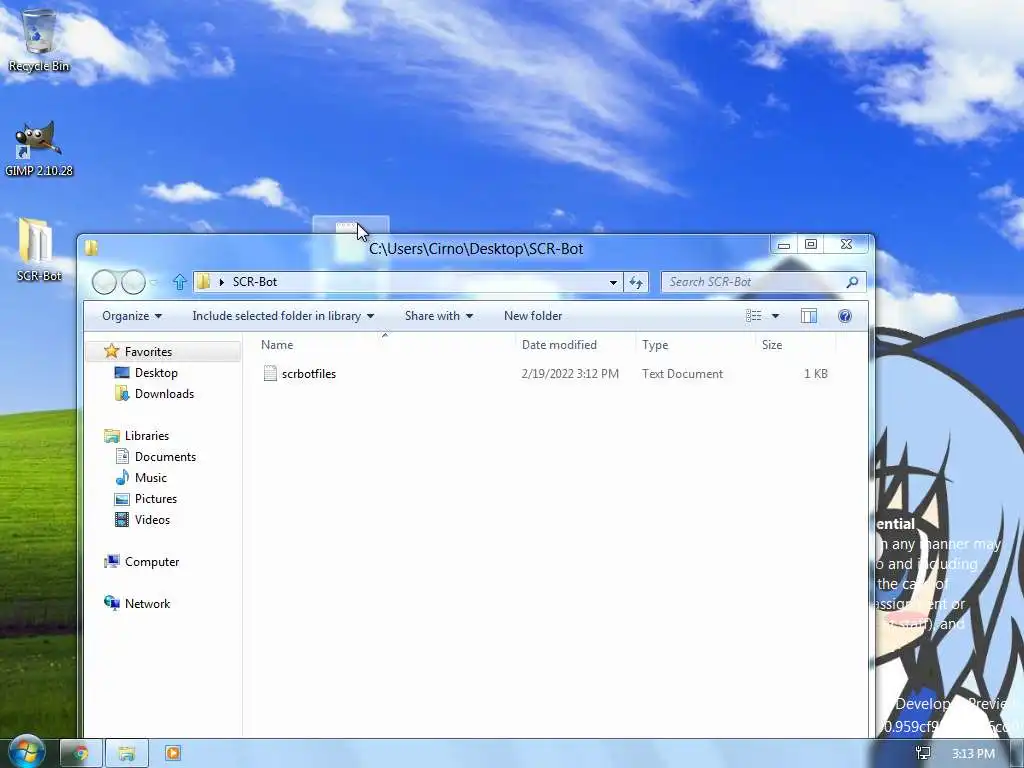Open the view options dropdown arrow

pyautogui.click(x=775, y=316)
